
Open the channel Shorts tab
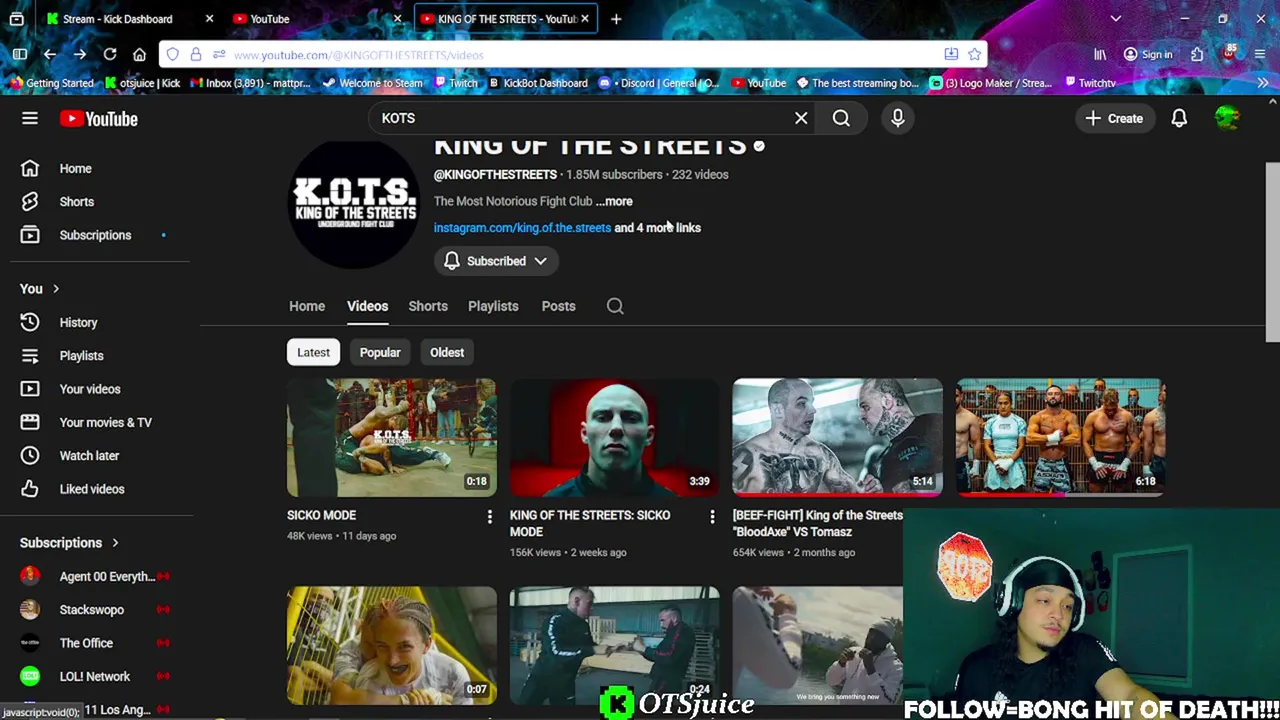(428, 306)
